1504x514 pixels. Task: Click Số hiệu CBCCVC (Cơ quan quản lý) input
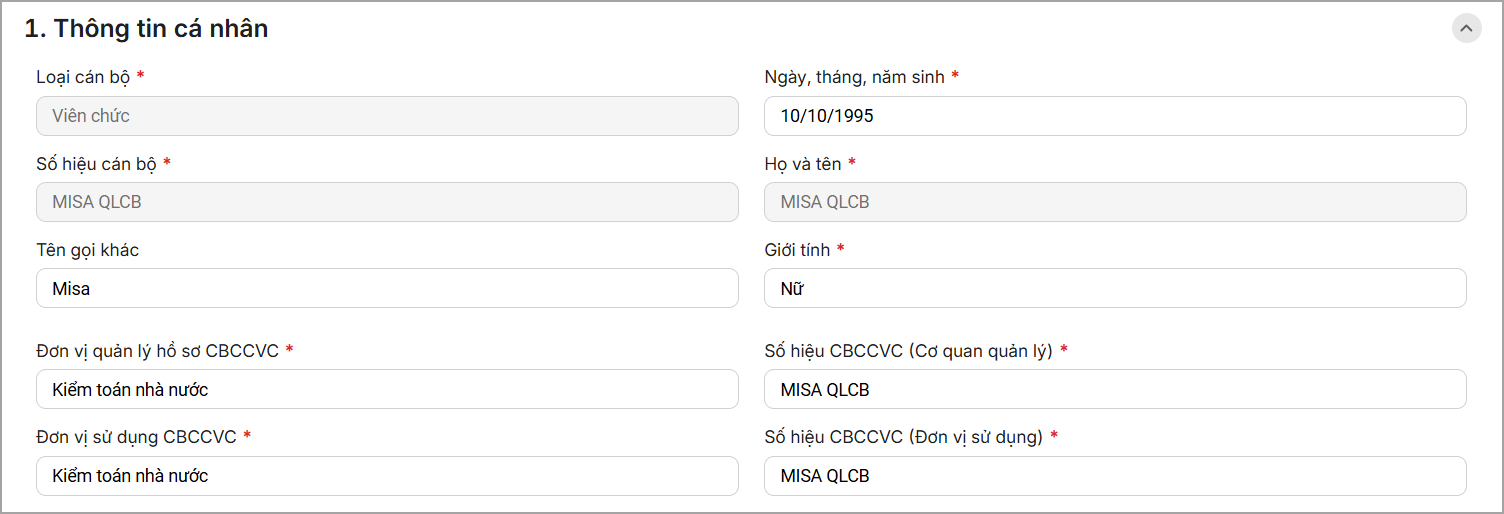[1115, 390]
